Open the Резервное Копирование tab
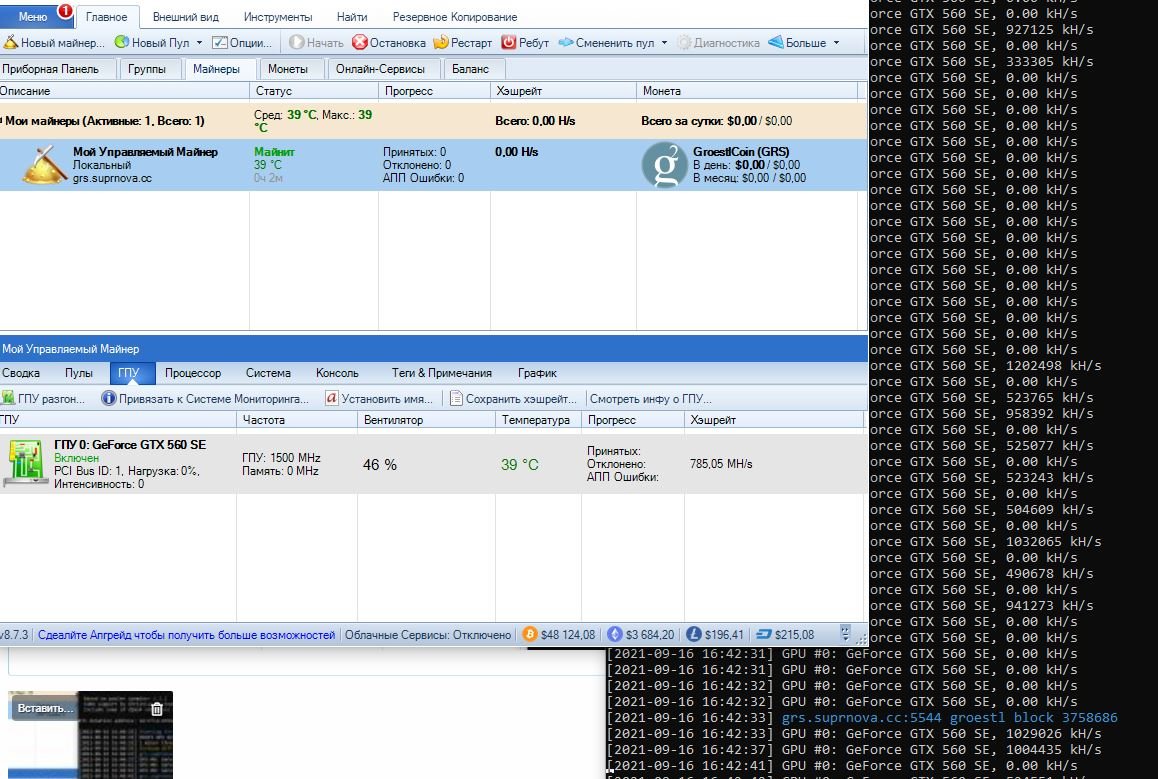This screenshot has width=1158, height=779. tap(455, 16)
